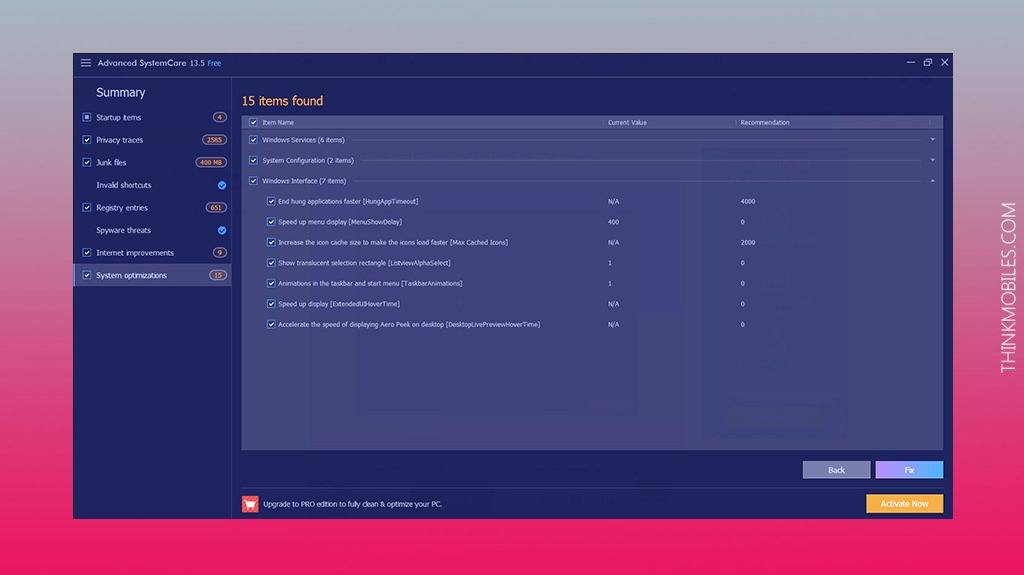This screenshot has height=575, width=1024.
Task: Toggle the select-all checkbox beside Item Name
Action: pos(253,123)
